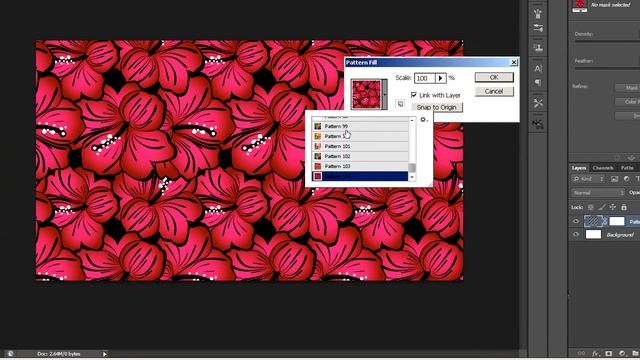The height and width of the screenshot is (360, 640).
Task: Open the collapsed panel icon below Tool Presets
Action: click(x=538, y=124)
